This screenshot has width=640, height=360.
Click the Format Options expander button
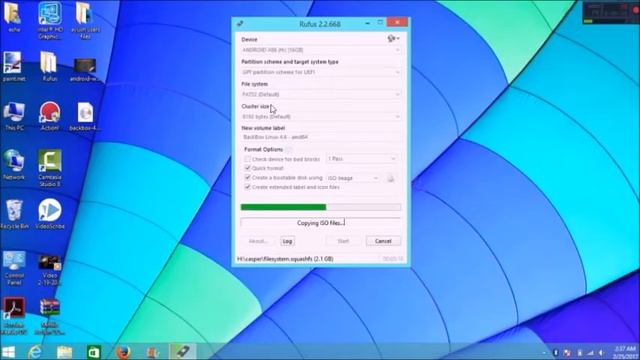click(289, 149)
